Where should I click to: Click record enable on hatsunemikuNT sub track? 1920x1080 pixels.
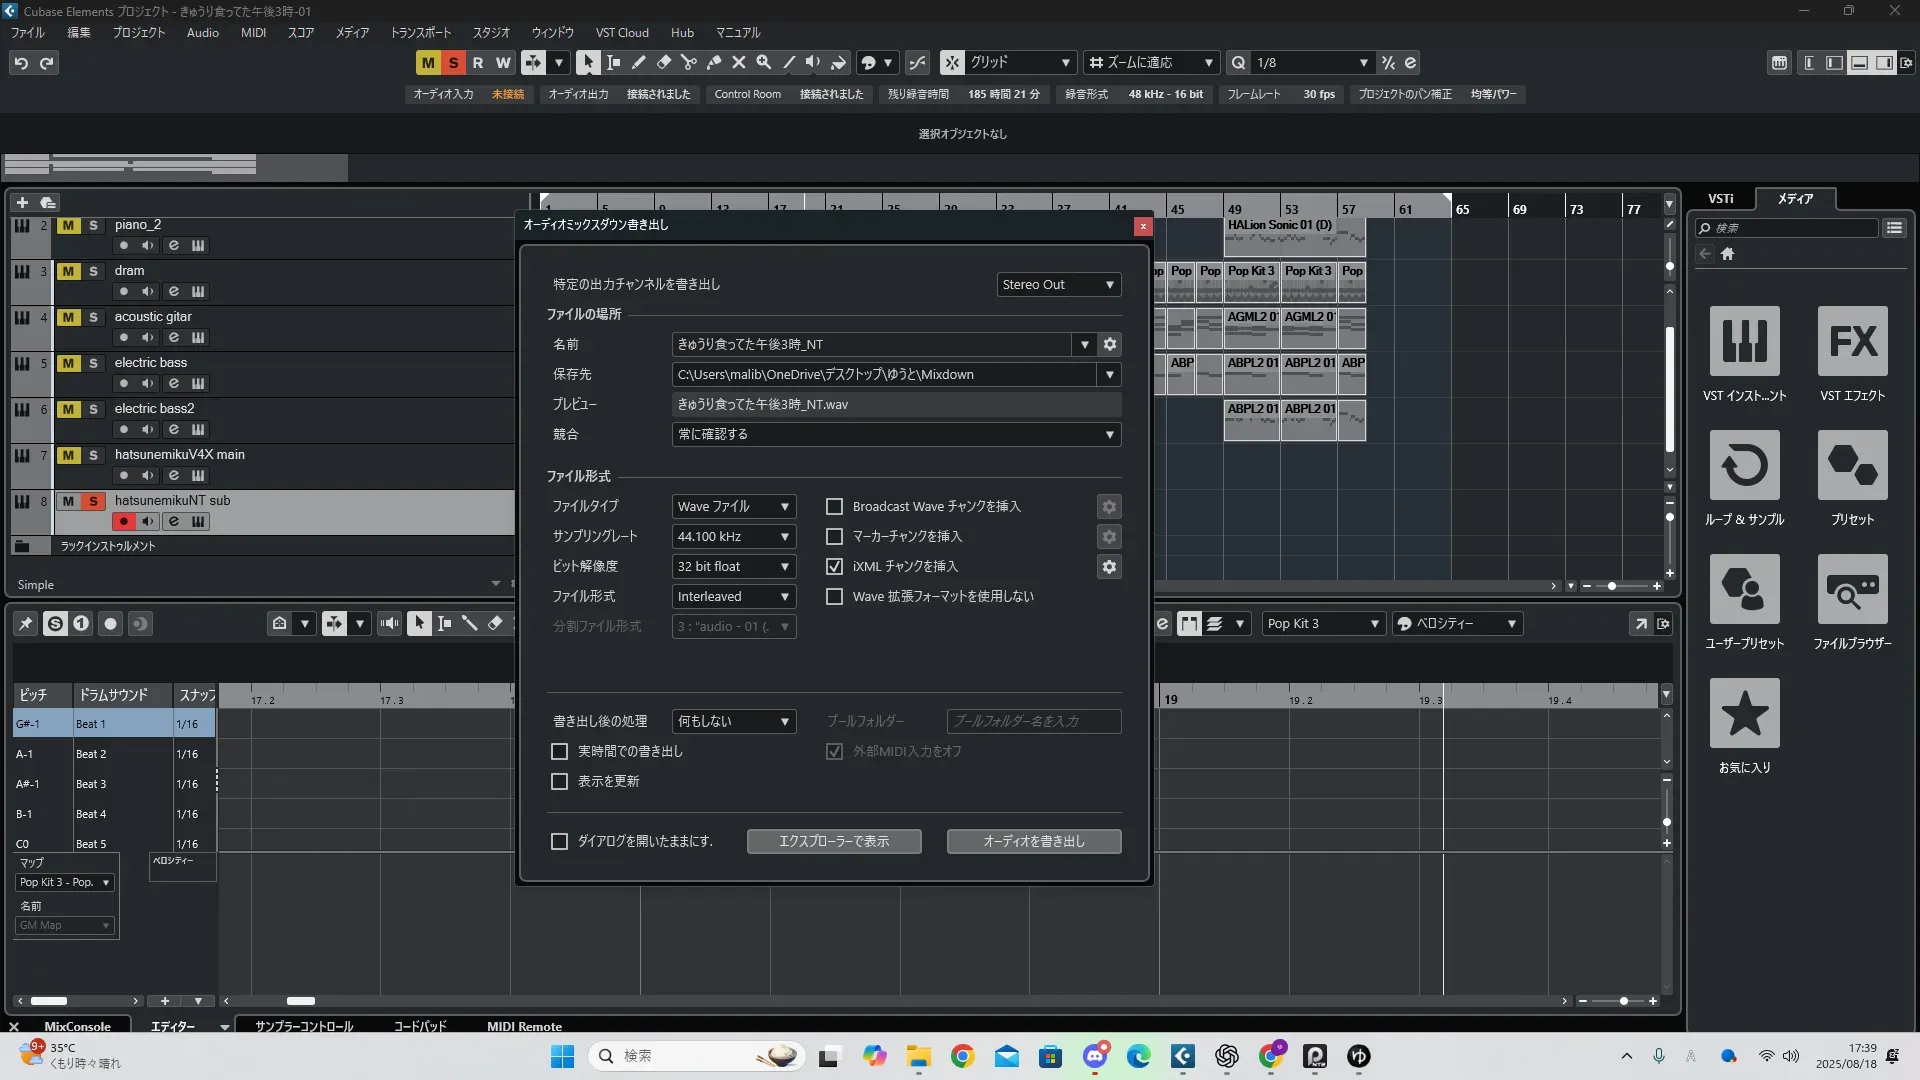tap(123, 521)
